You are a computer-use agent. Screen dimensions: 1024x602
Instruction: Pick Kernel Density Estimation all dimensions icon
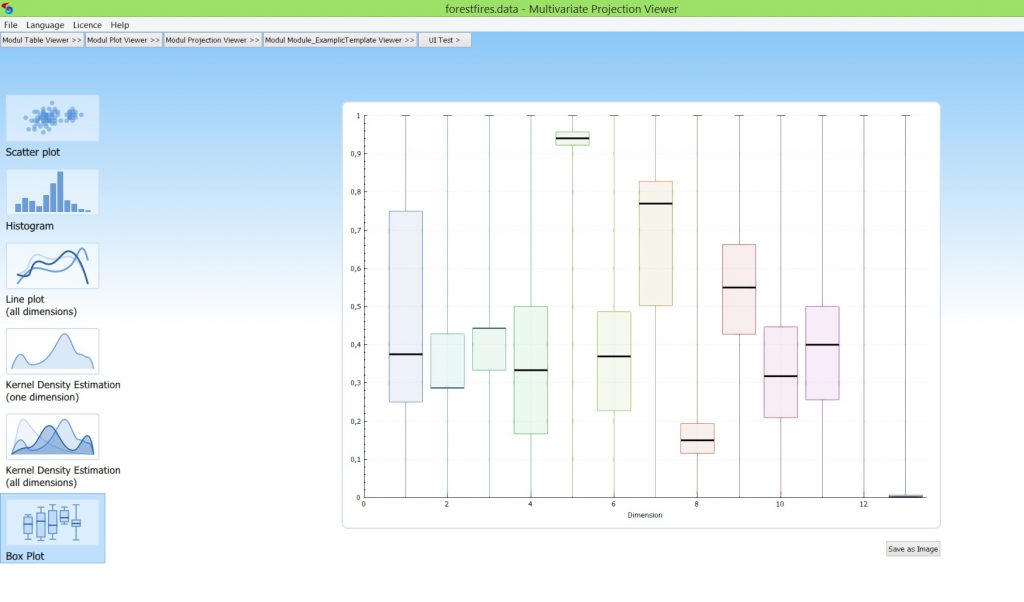click(52, 436)
